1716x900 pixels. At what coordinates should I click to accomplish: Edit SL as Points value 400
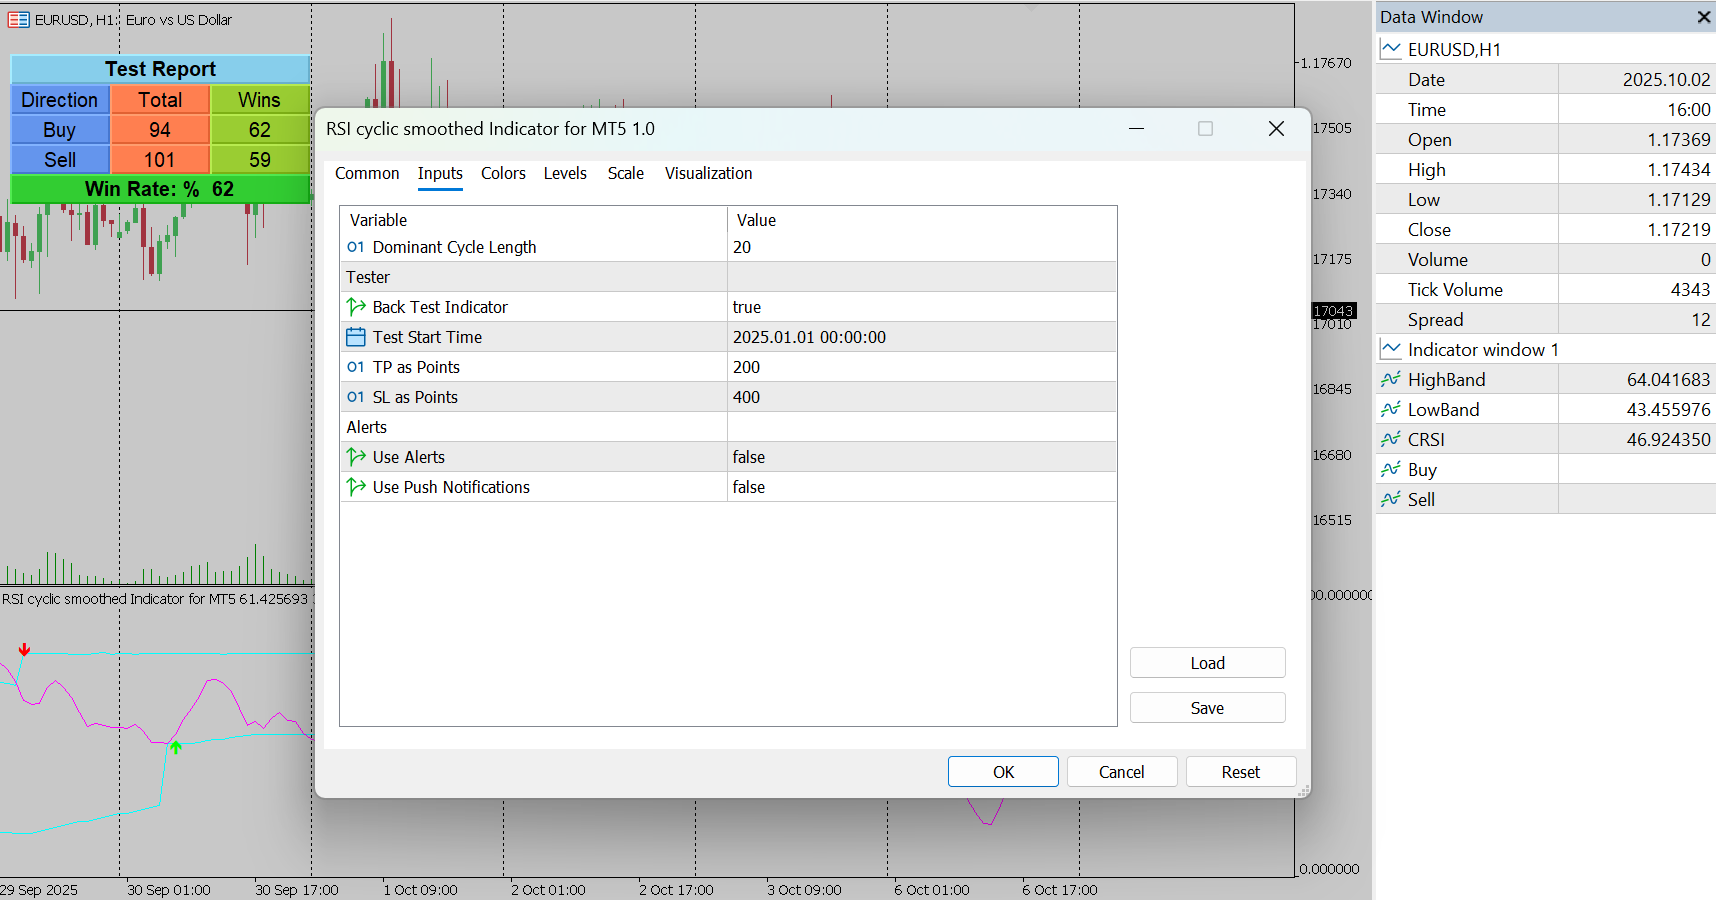[921, 397]
